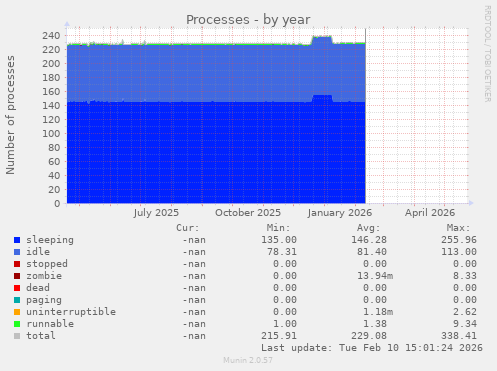Click the dead legend color swatch

pyautogui.click(x=17, y=288)
